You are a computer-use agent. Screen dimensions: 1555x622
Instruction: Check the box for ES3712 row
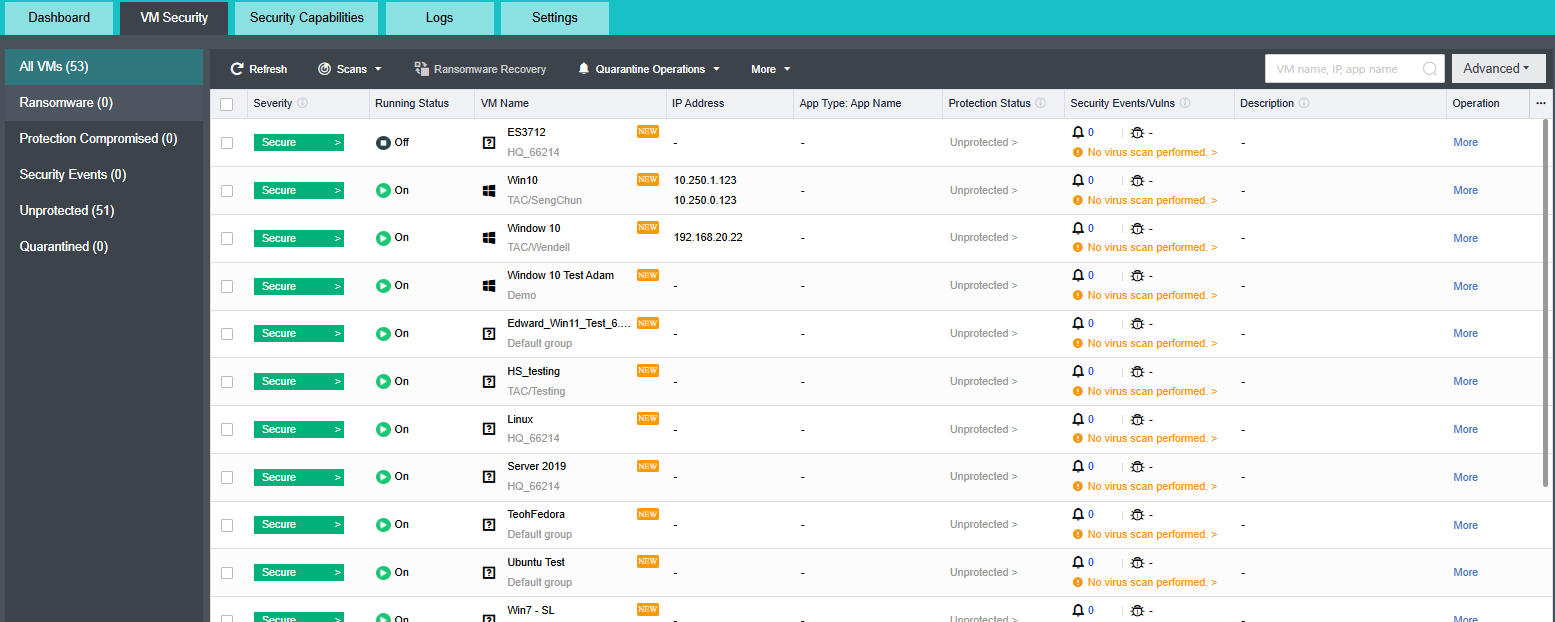(x=227, y=143)
